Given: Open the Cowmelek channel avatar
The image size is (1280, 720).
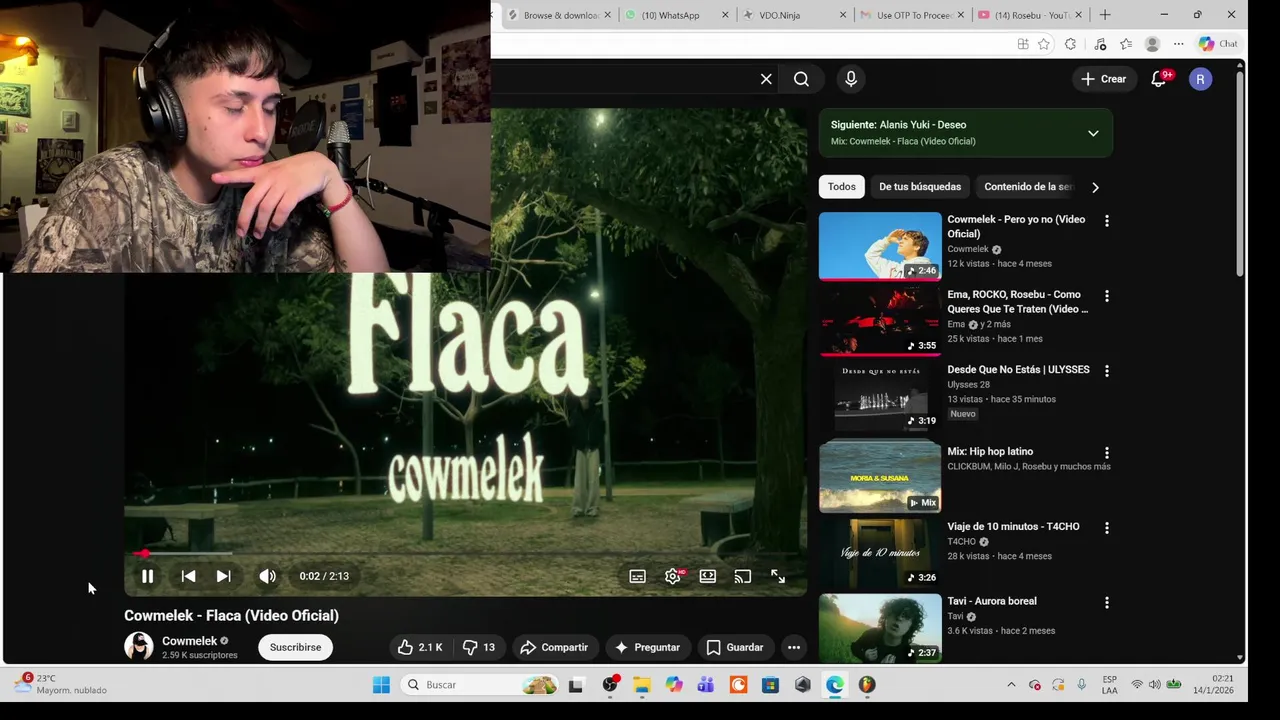Looking at the screenshot, I should click(x=139, y=647).
